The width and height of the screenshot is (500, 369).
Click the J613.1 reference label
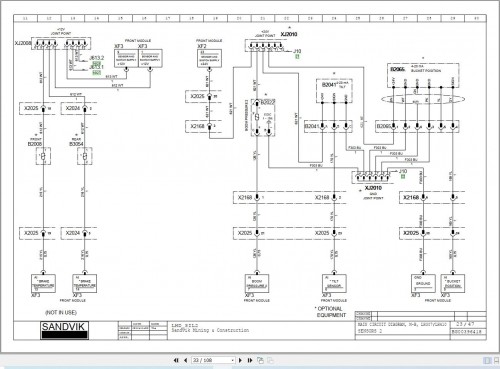[x=97, y=67]
